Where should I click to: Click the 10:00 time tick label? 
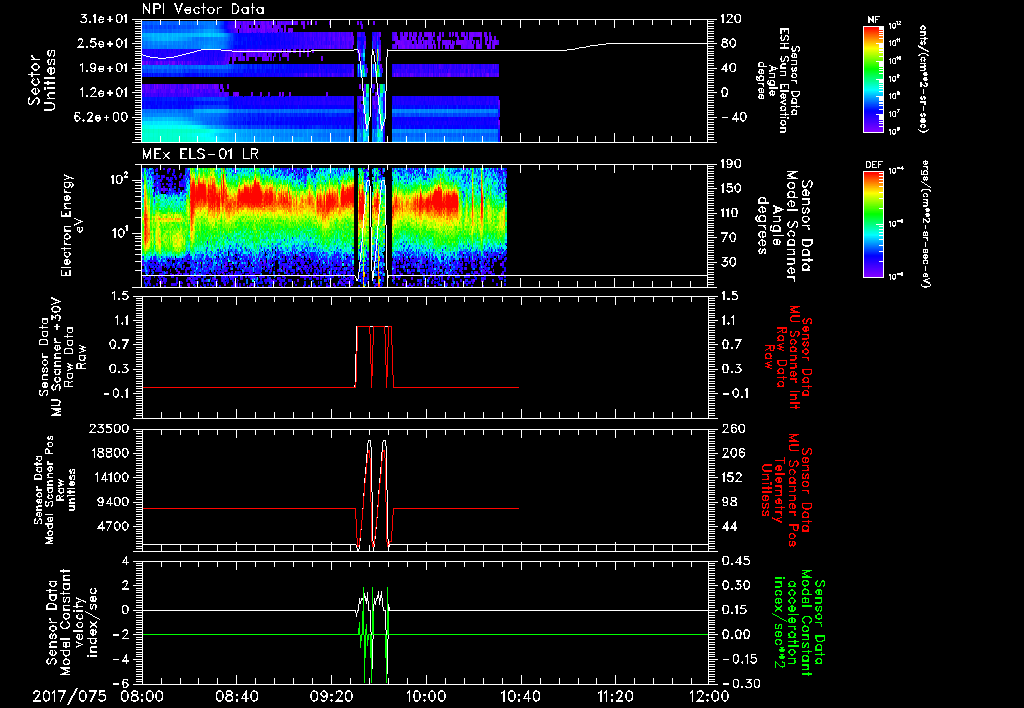click(426, 696)
